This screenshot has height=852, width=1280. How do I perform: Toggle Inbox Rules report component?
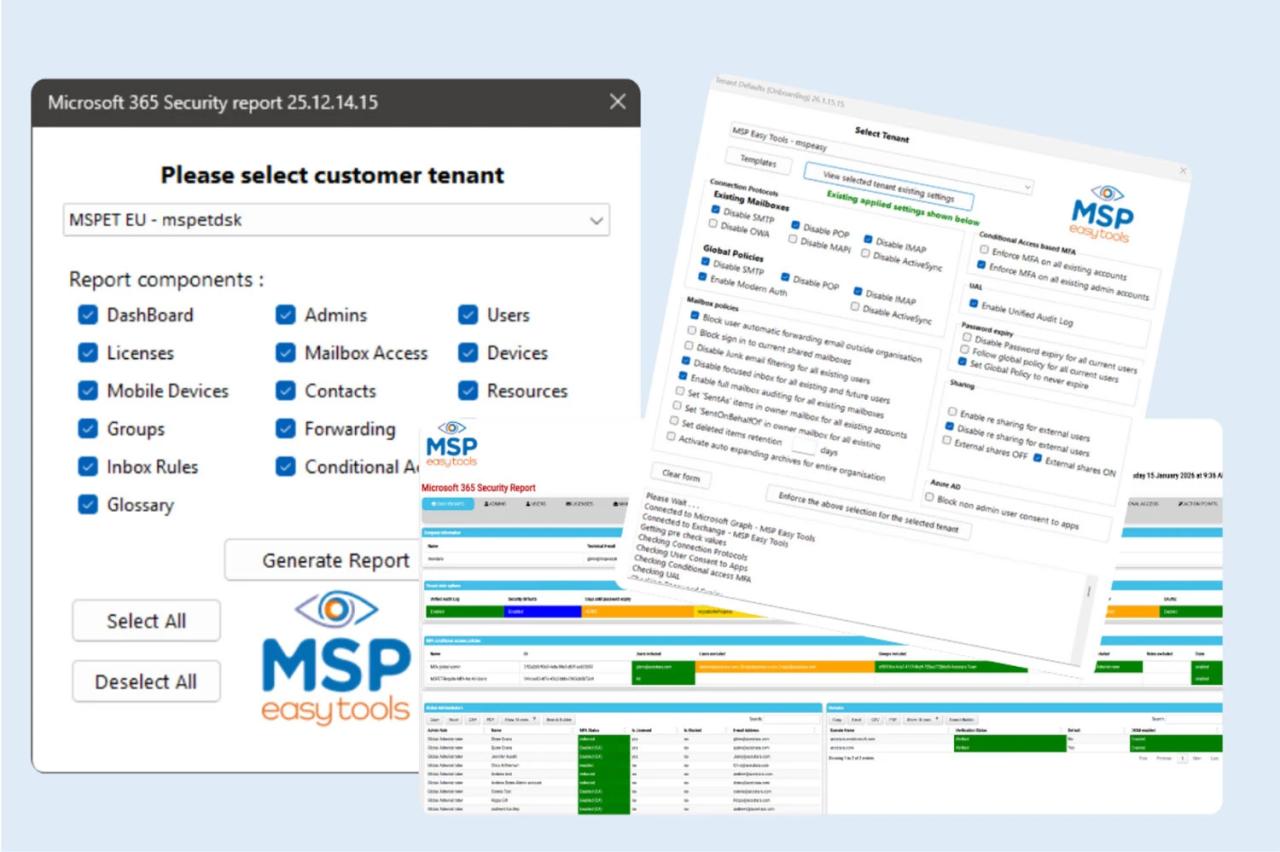coord(88,467)
